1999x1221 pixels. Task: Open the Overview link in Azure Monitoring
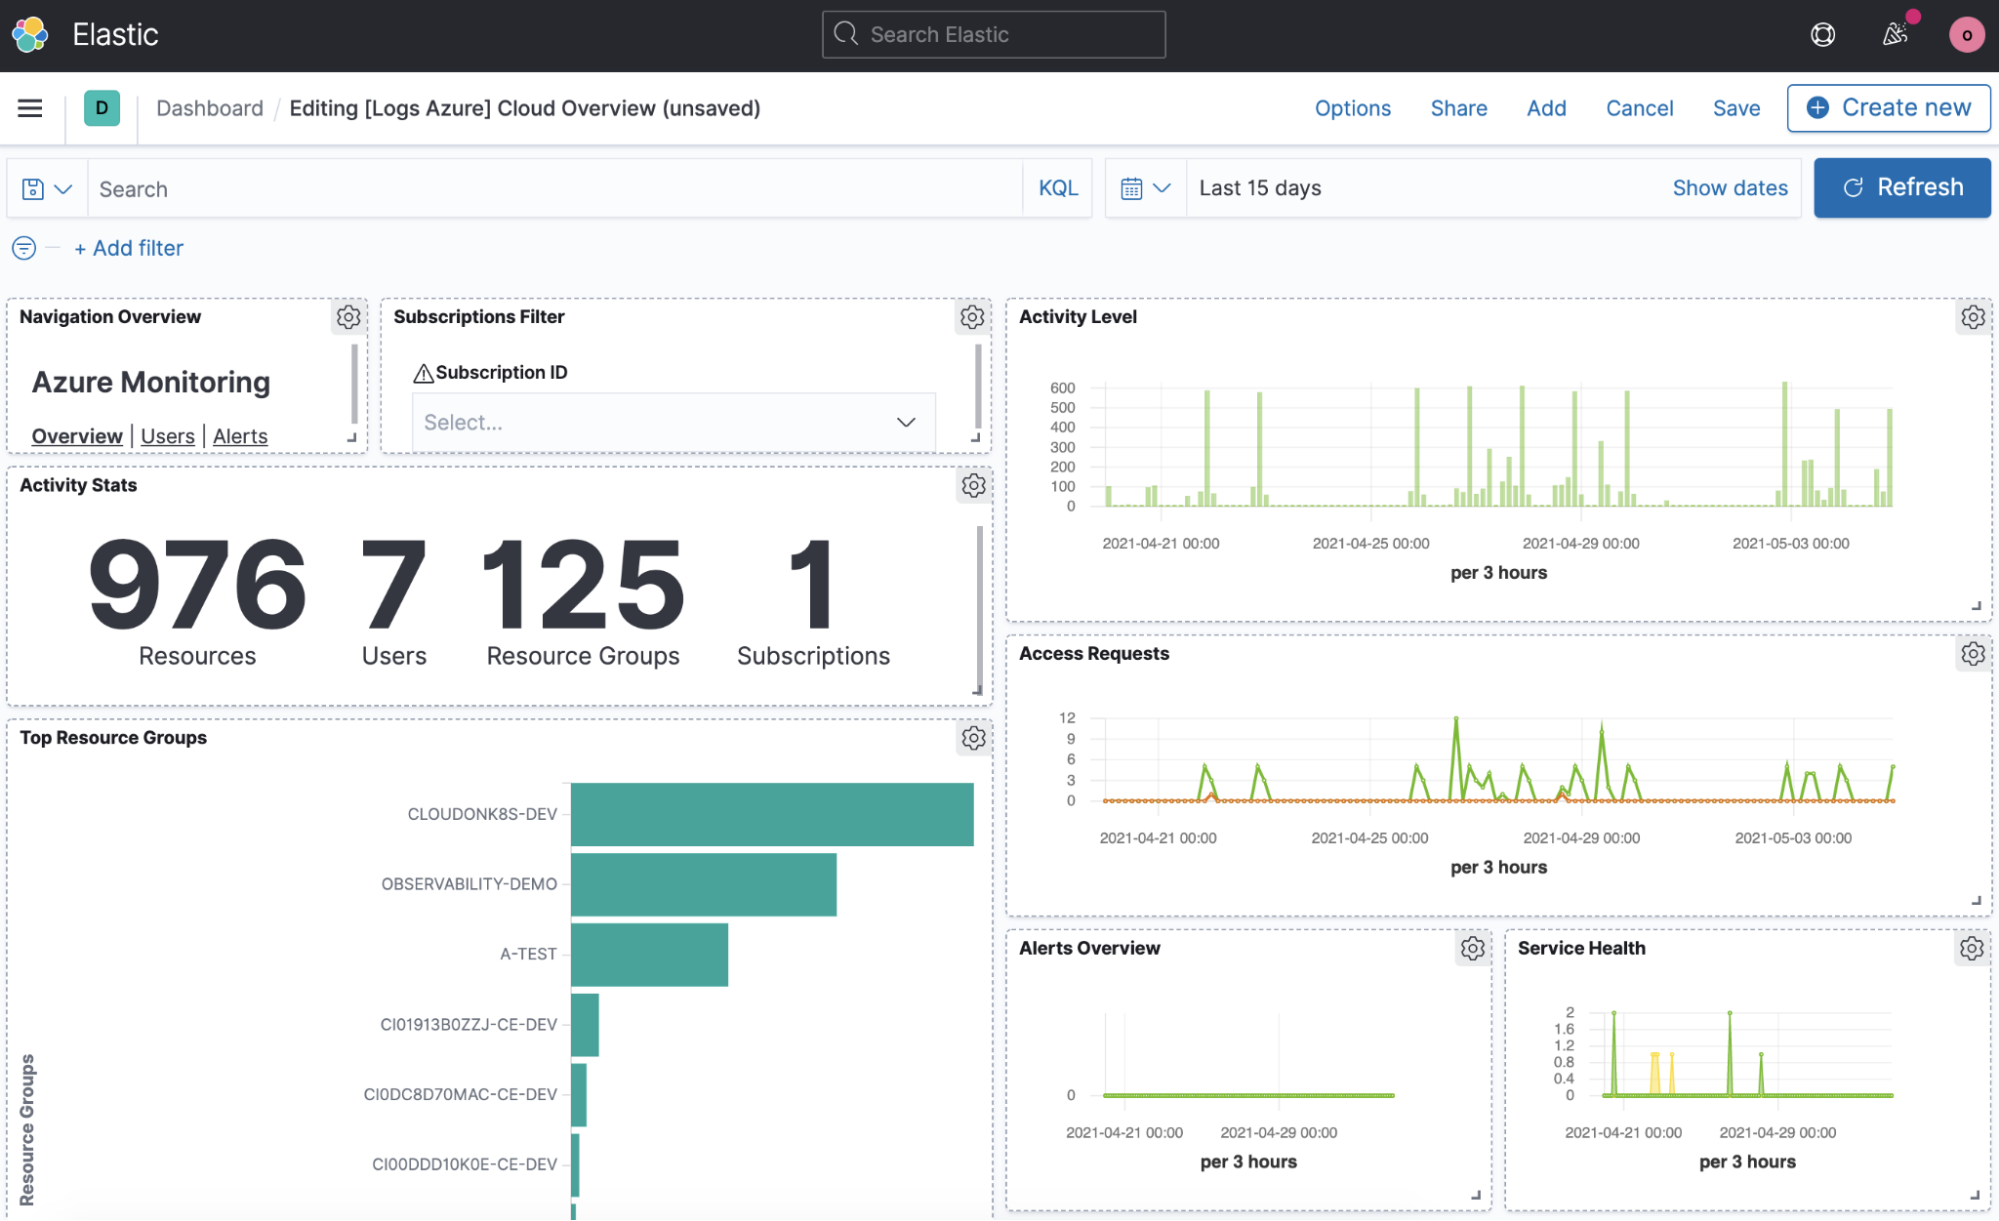77,436
